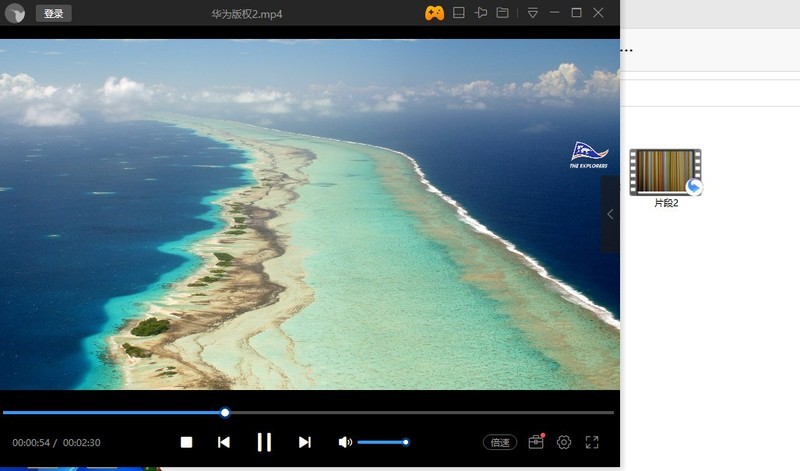Click the mini-mode window icon in title bar
This screenshot has height=471, width=800.
(459, 13)
